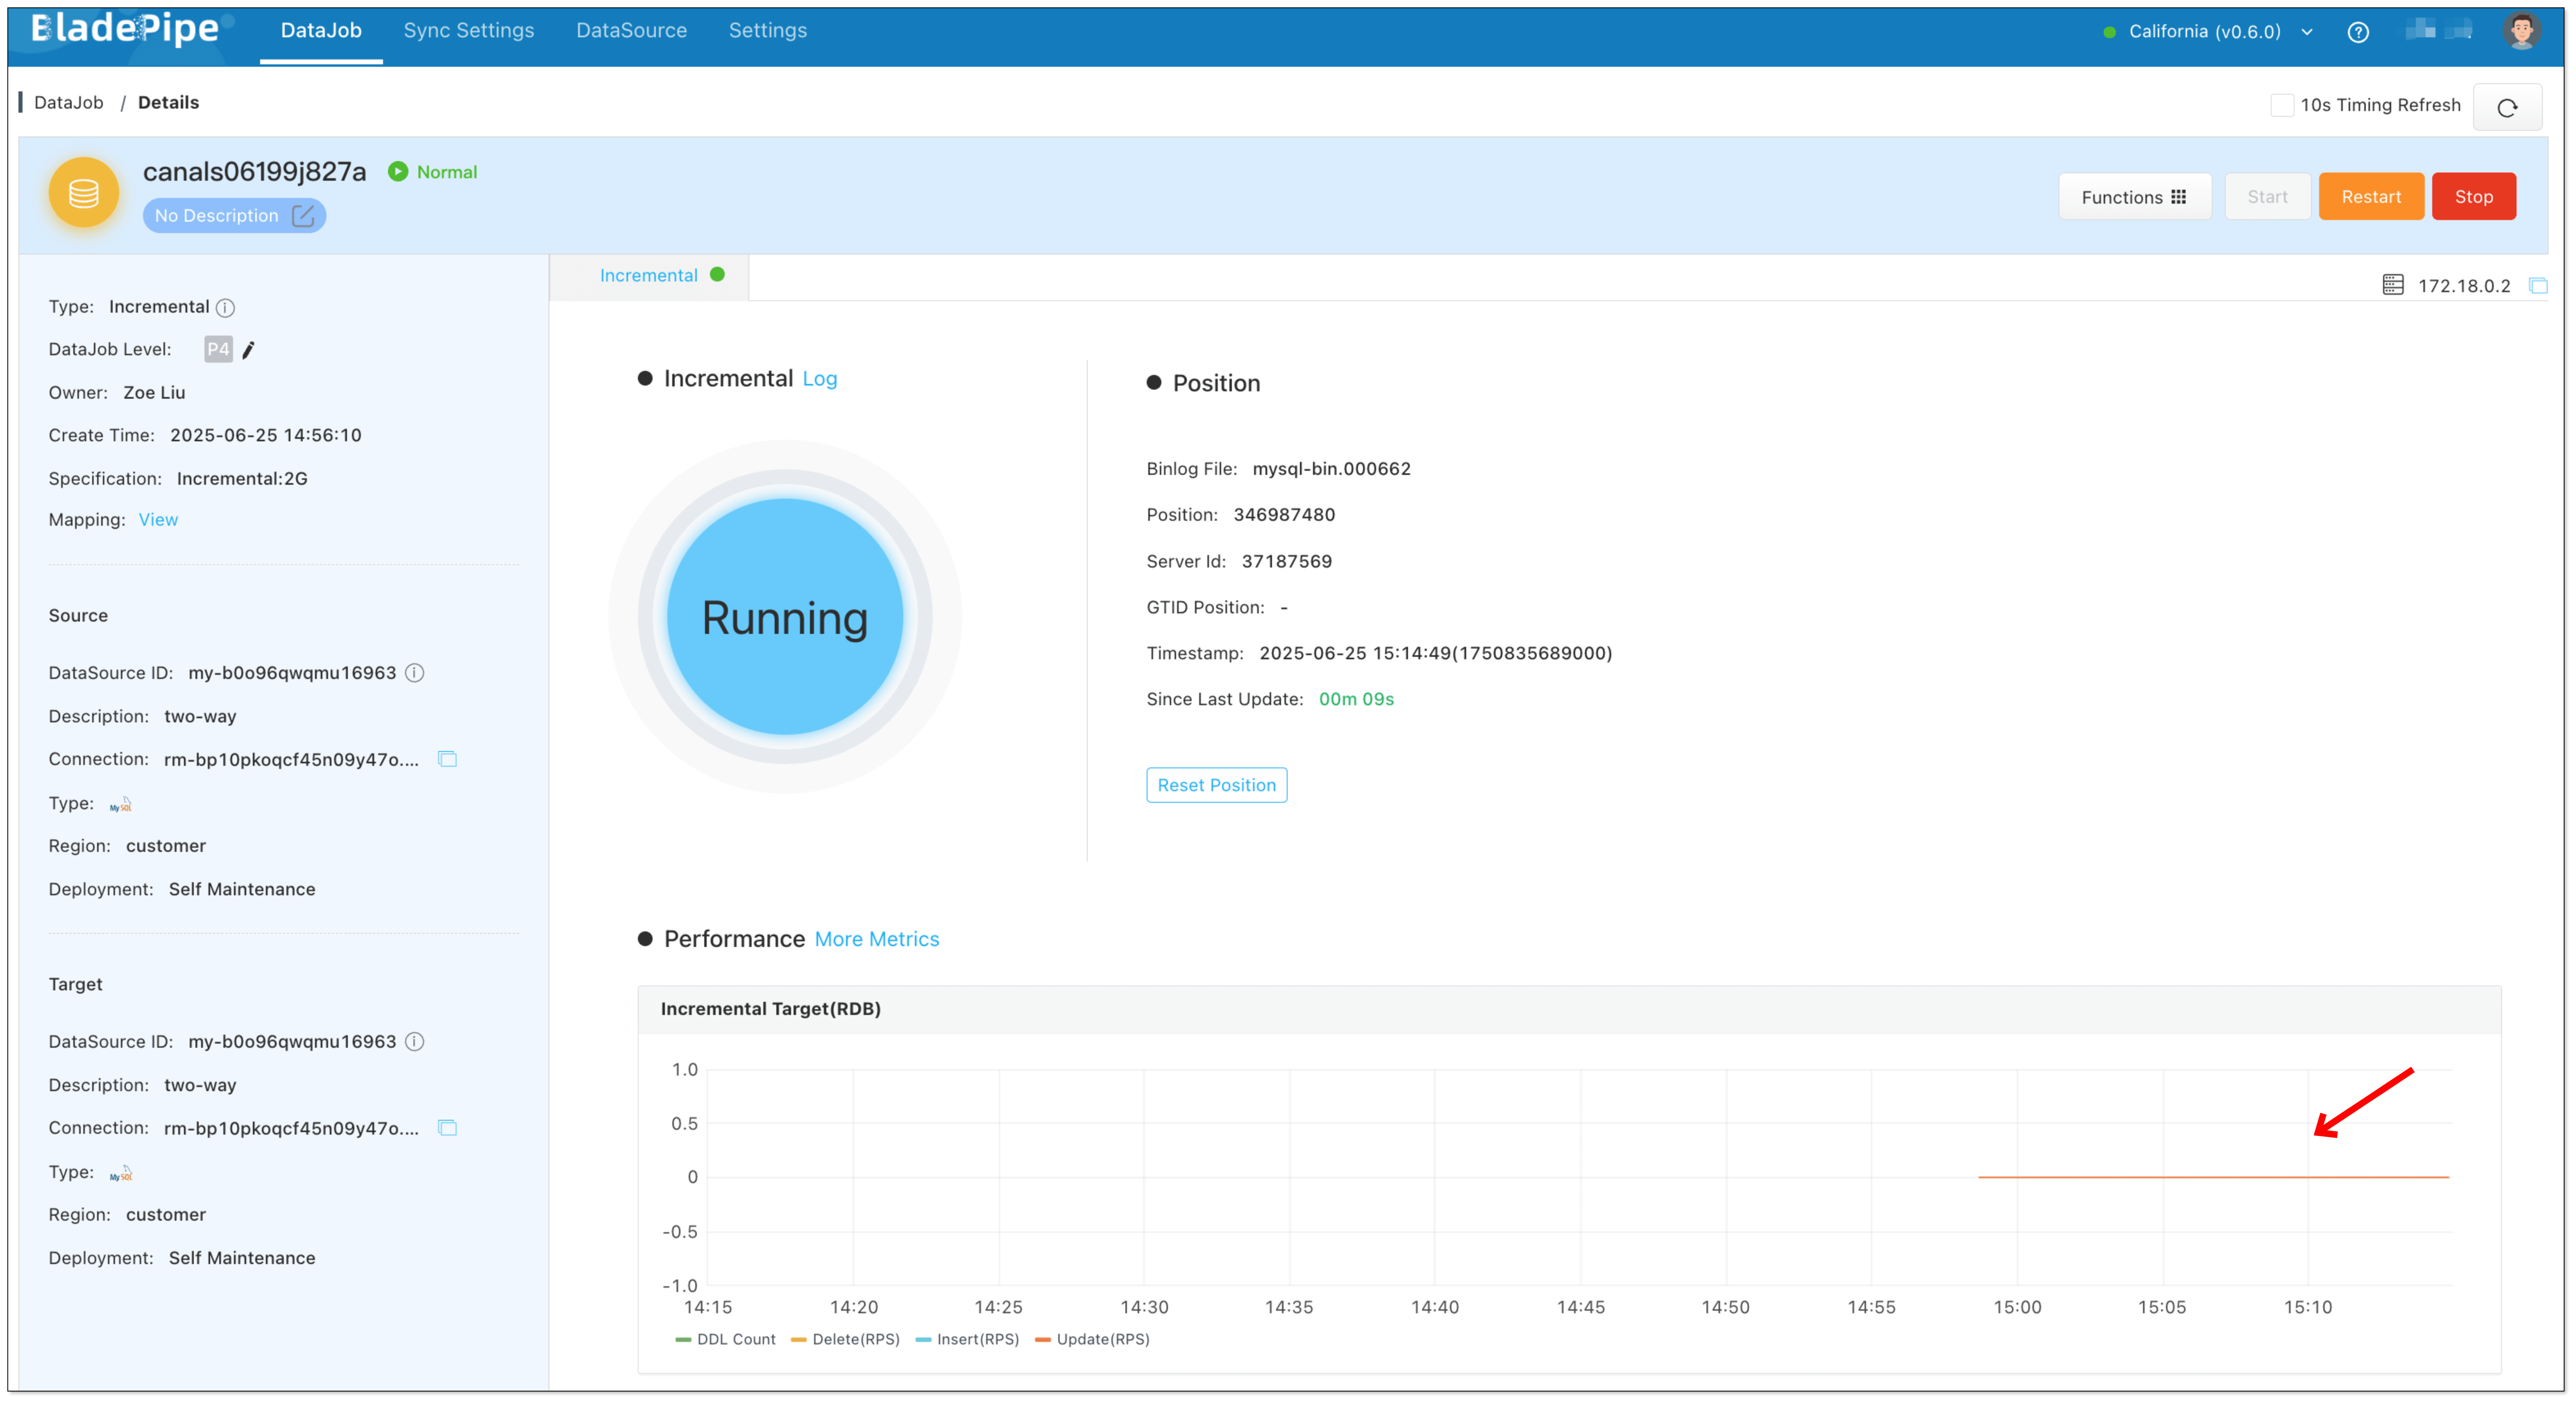Toggle Update(RPS) legend series
This screenshot has height=1403, width=2576.
[x=1092, y=1339]
